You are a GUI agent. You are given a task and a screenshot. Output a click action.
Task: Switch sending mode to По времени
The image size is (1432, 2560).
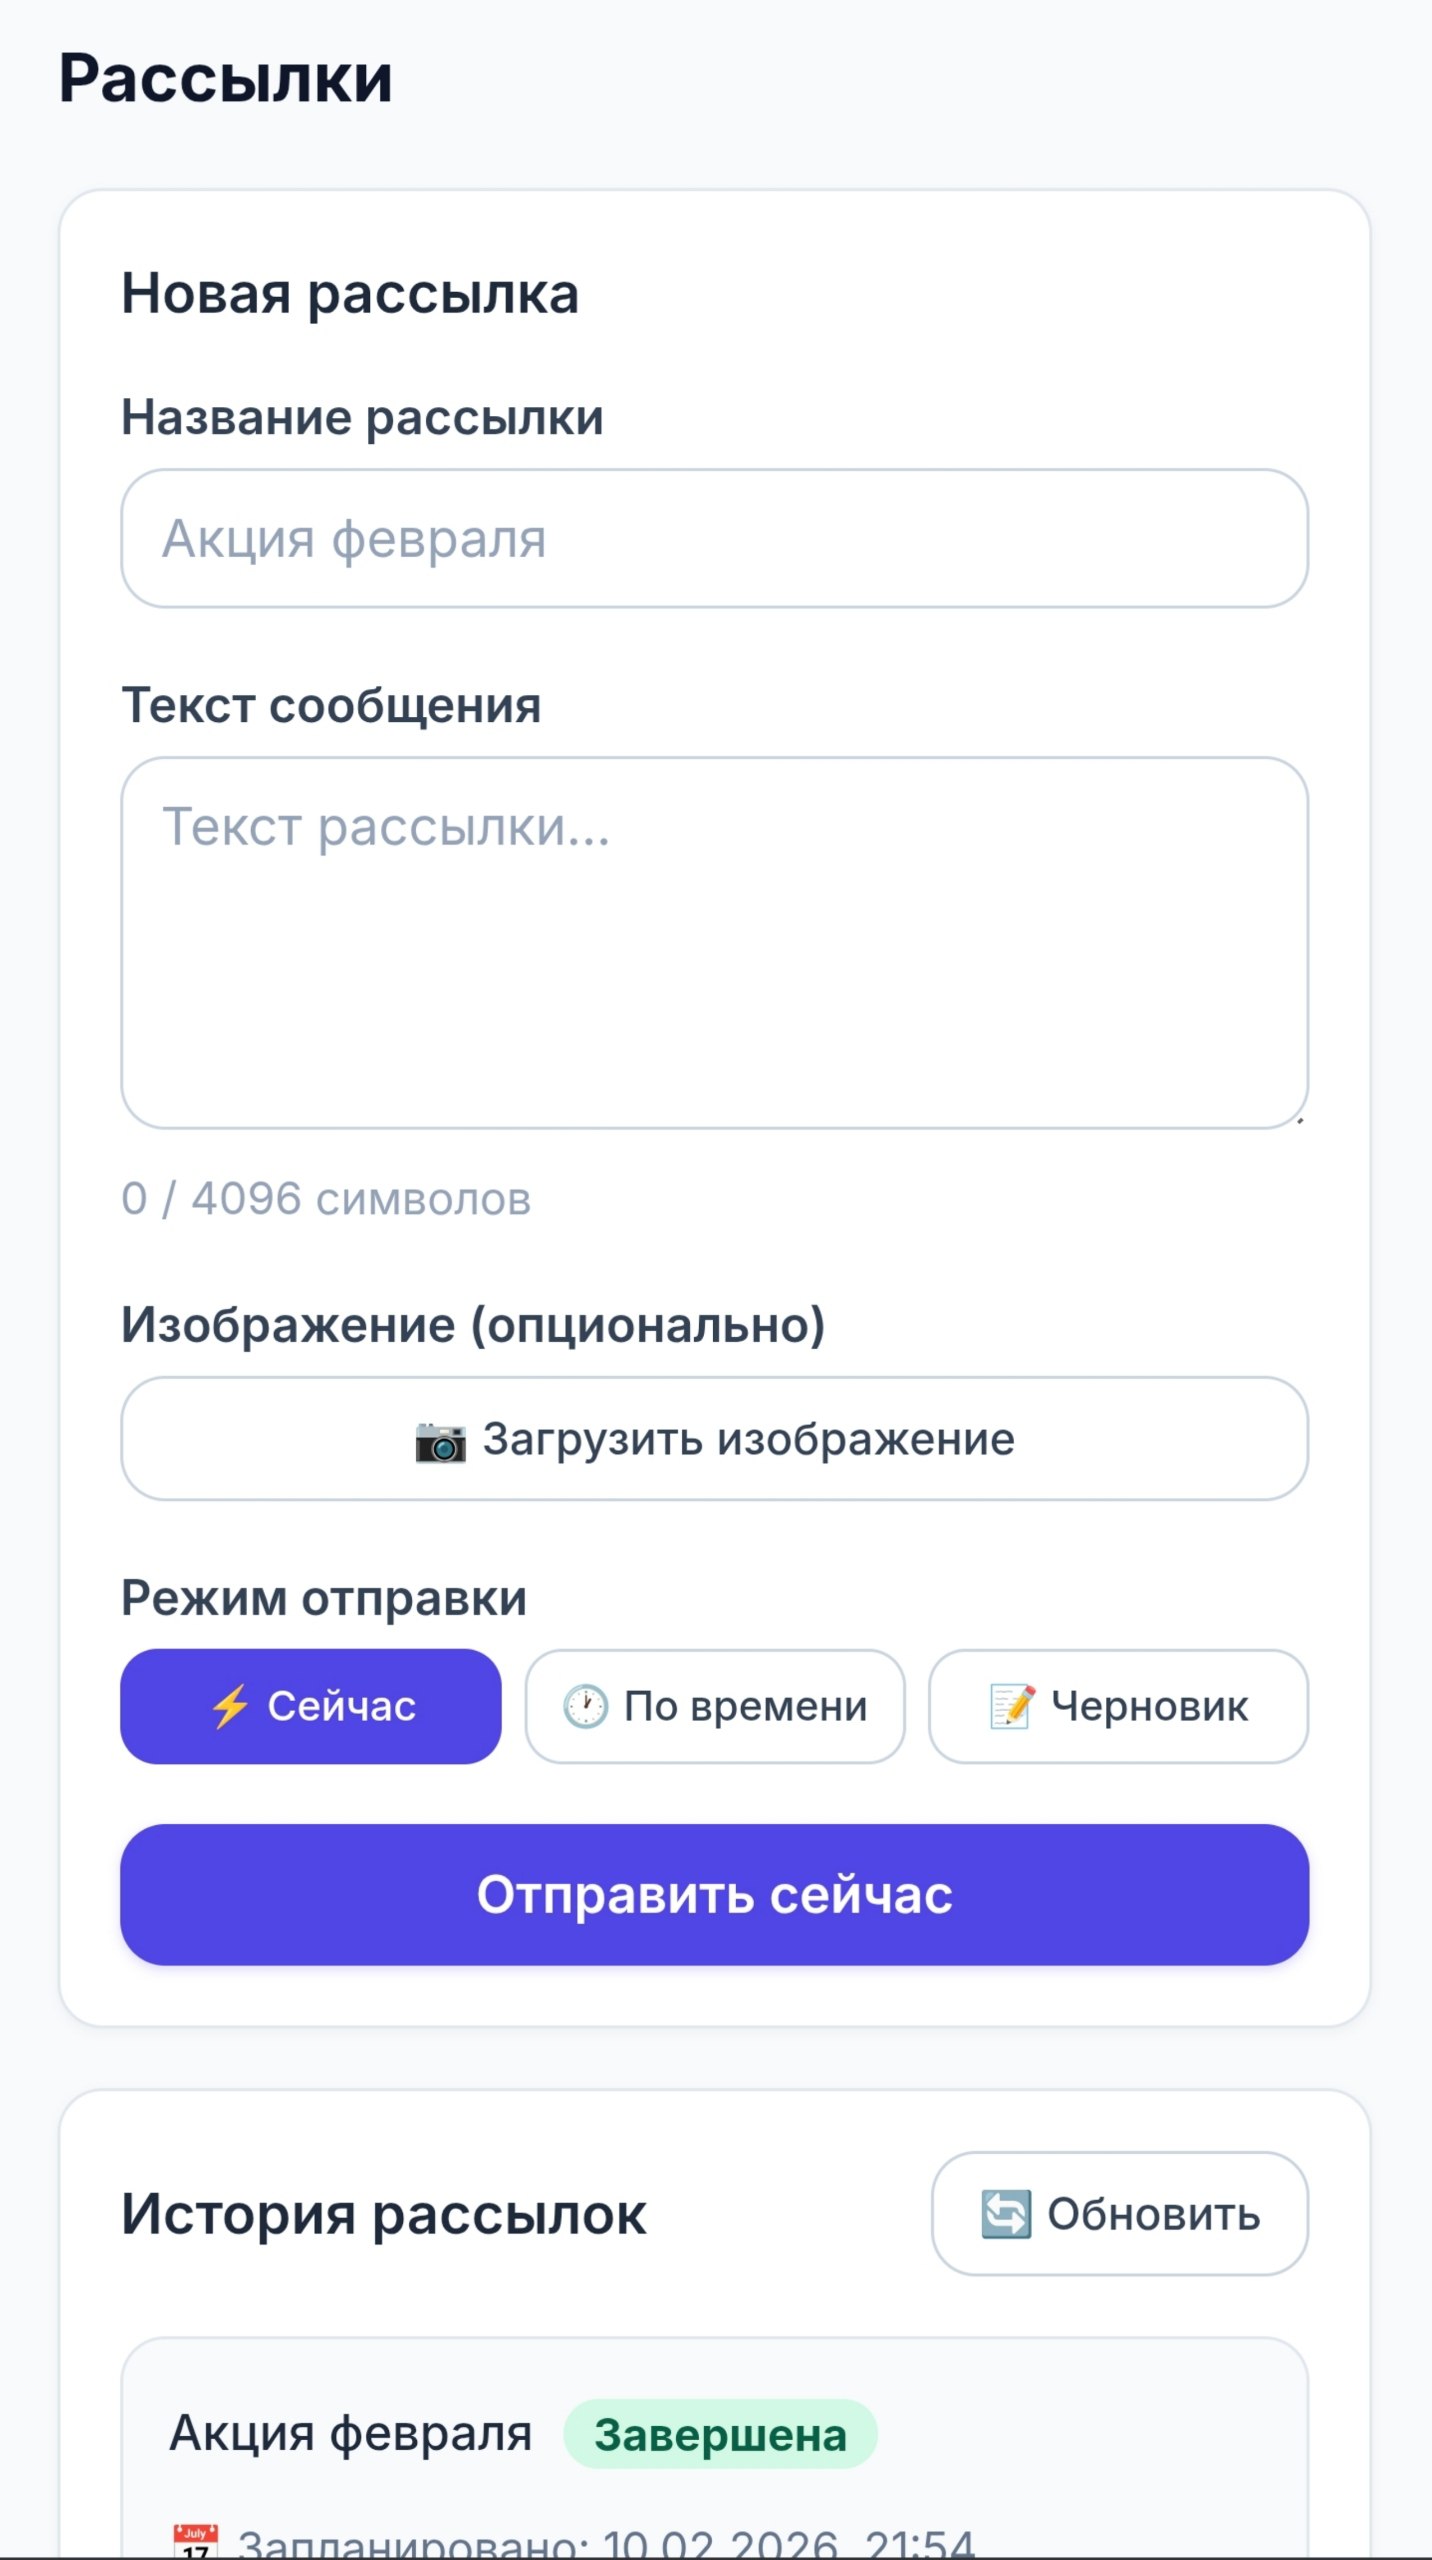tap(714, 1707)
